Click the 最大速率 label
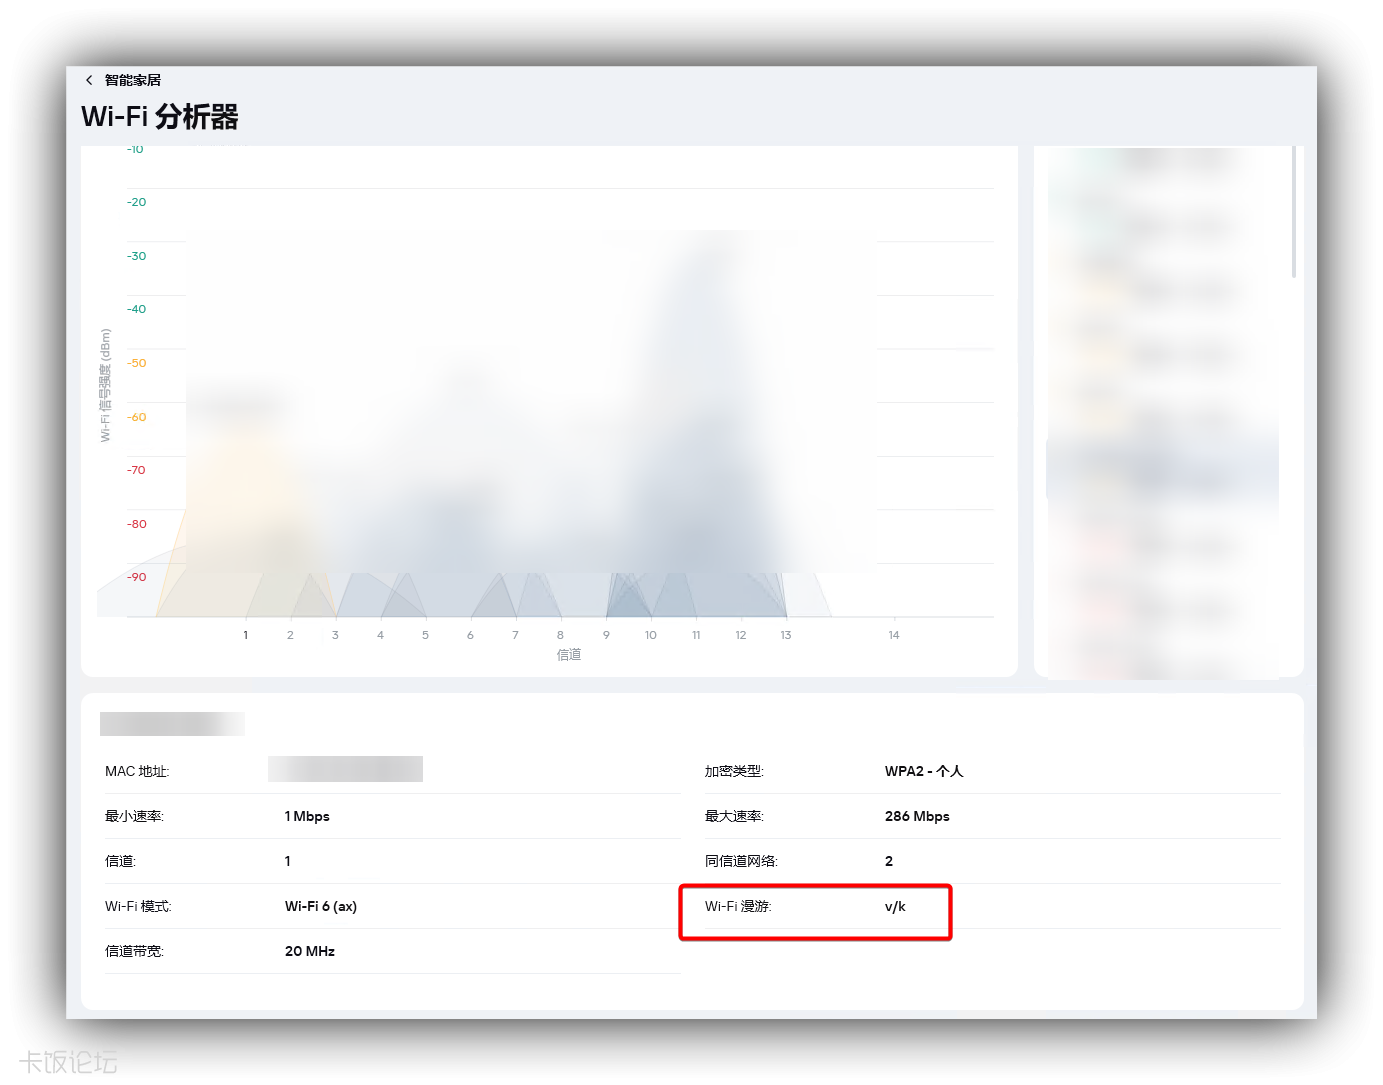Viewport: 1383px width, 1085px height. pos(734,816)
